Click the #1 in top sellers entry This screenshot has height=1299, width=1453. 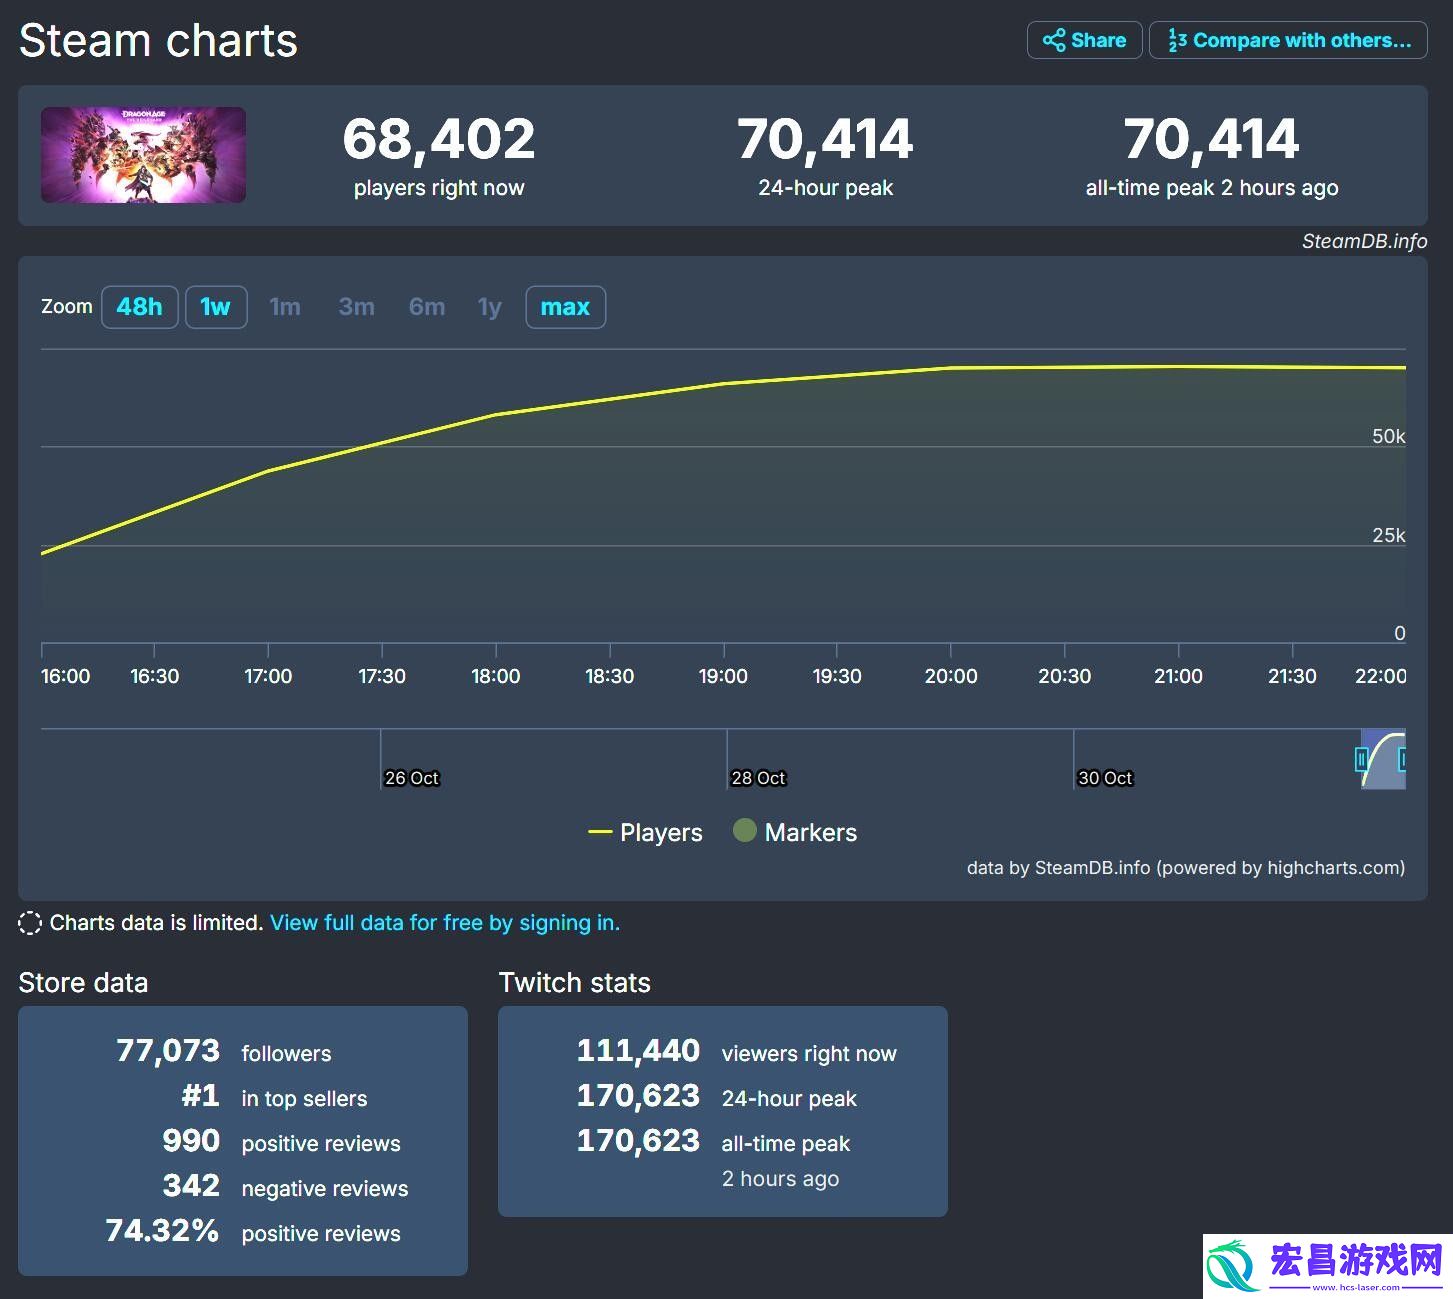tap(274, 1097)
